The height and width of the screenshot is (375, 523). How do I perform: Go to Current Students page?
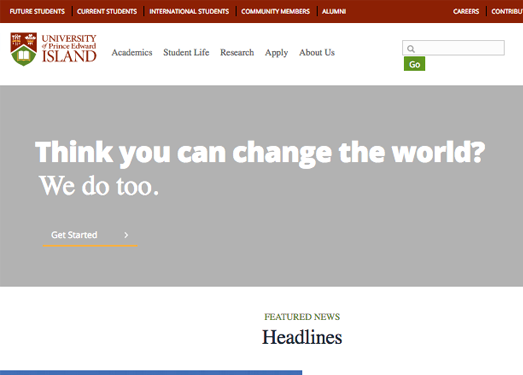click(x=107, y=11)
